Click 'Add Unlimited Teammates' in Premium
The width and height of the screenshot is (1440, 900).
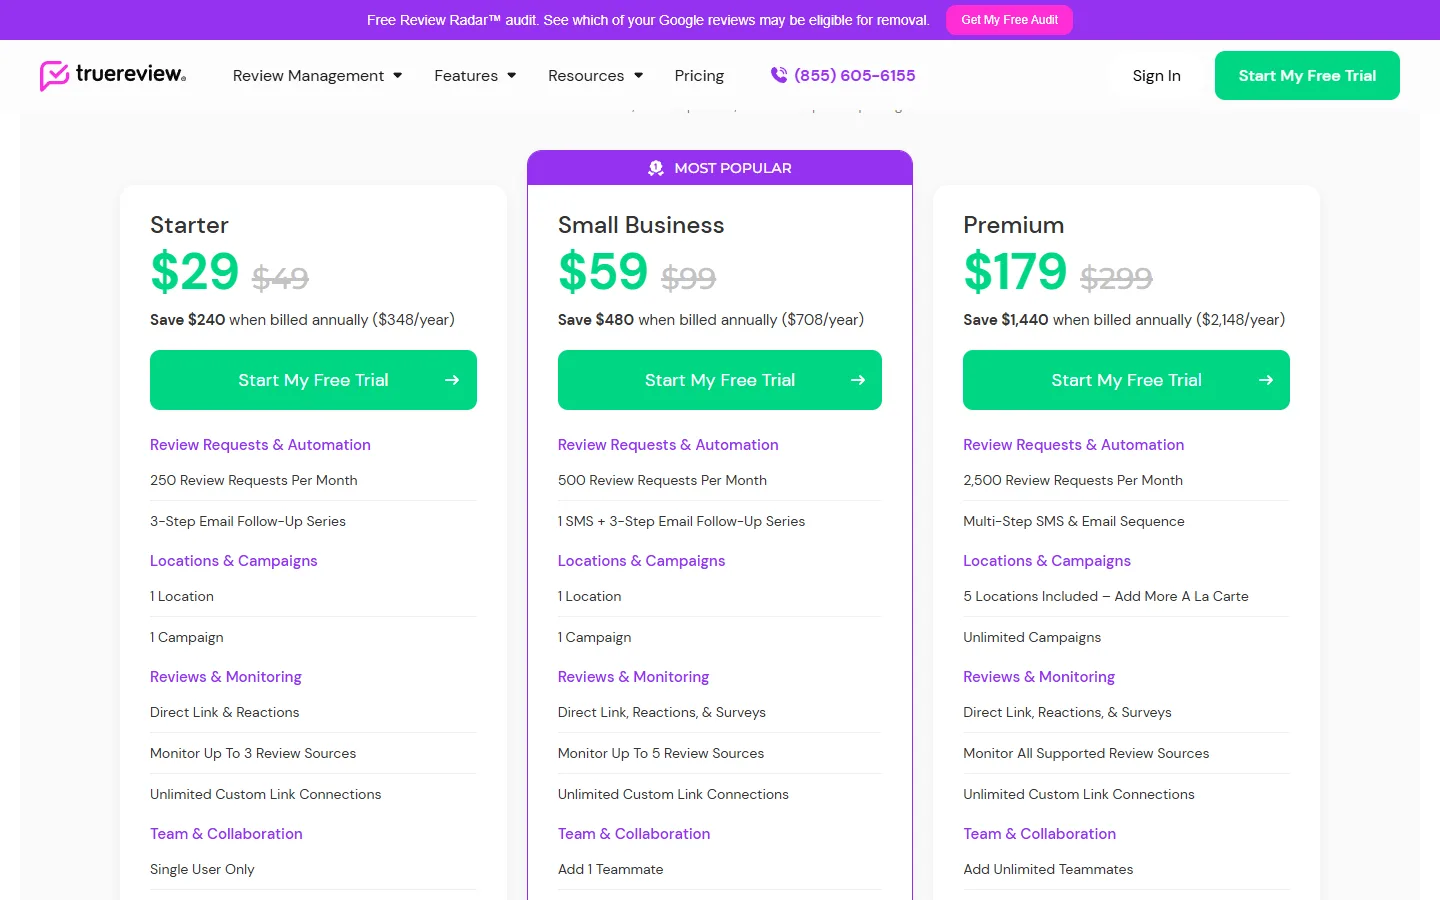pos(1048,869)
